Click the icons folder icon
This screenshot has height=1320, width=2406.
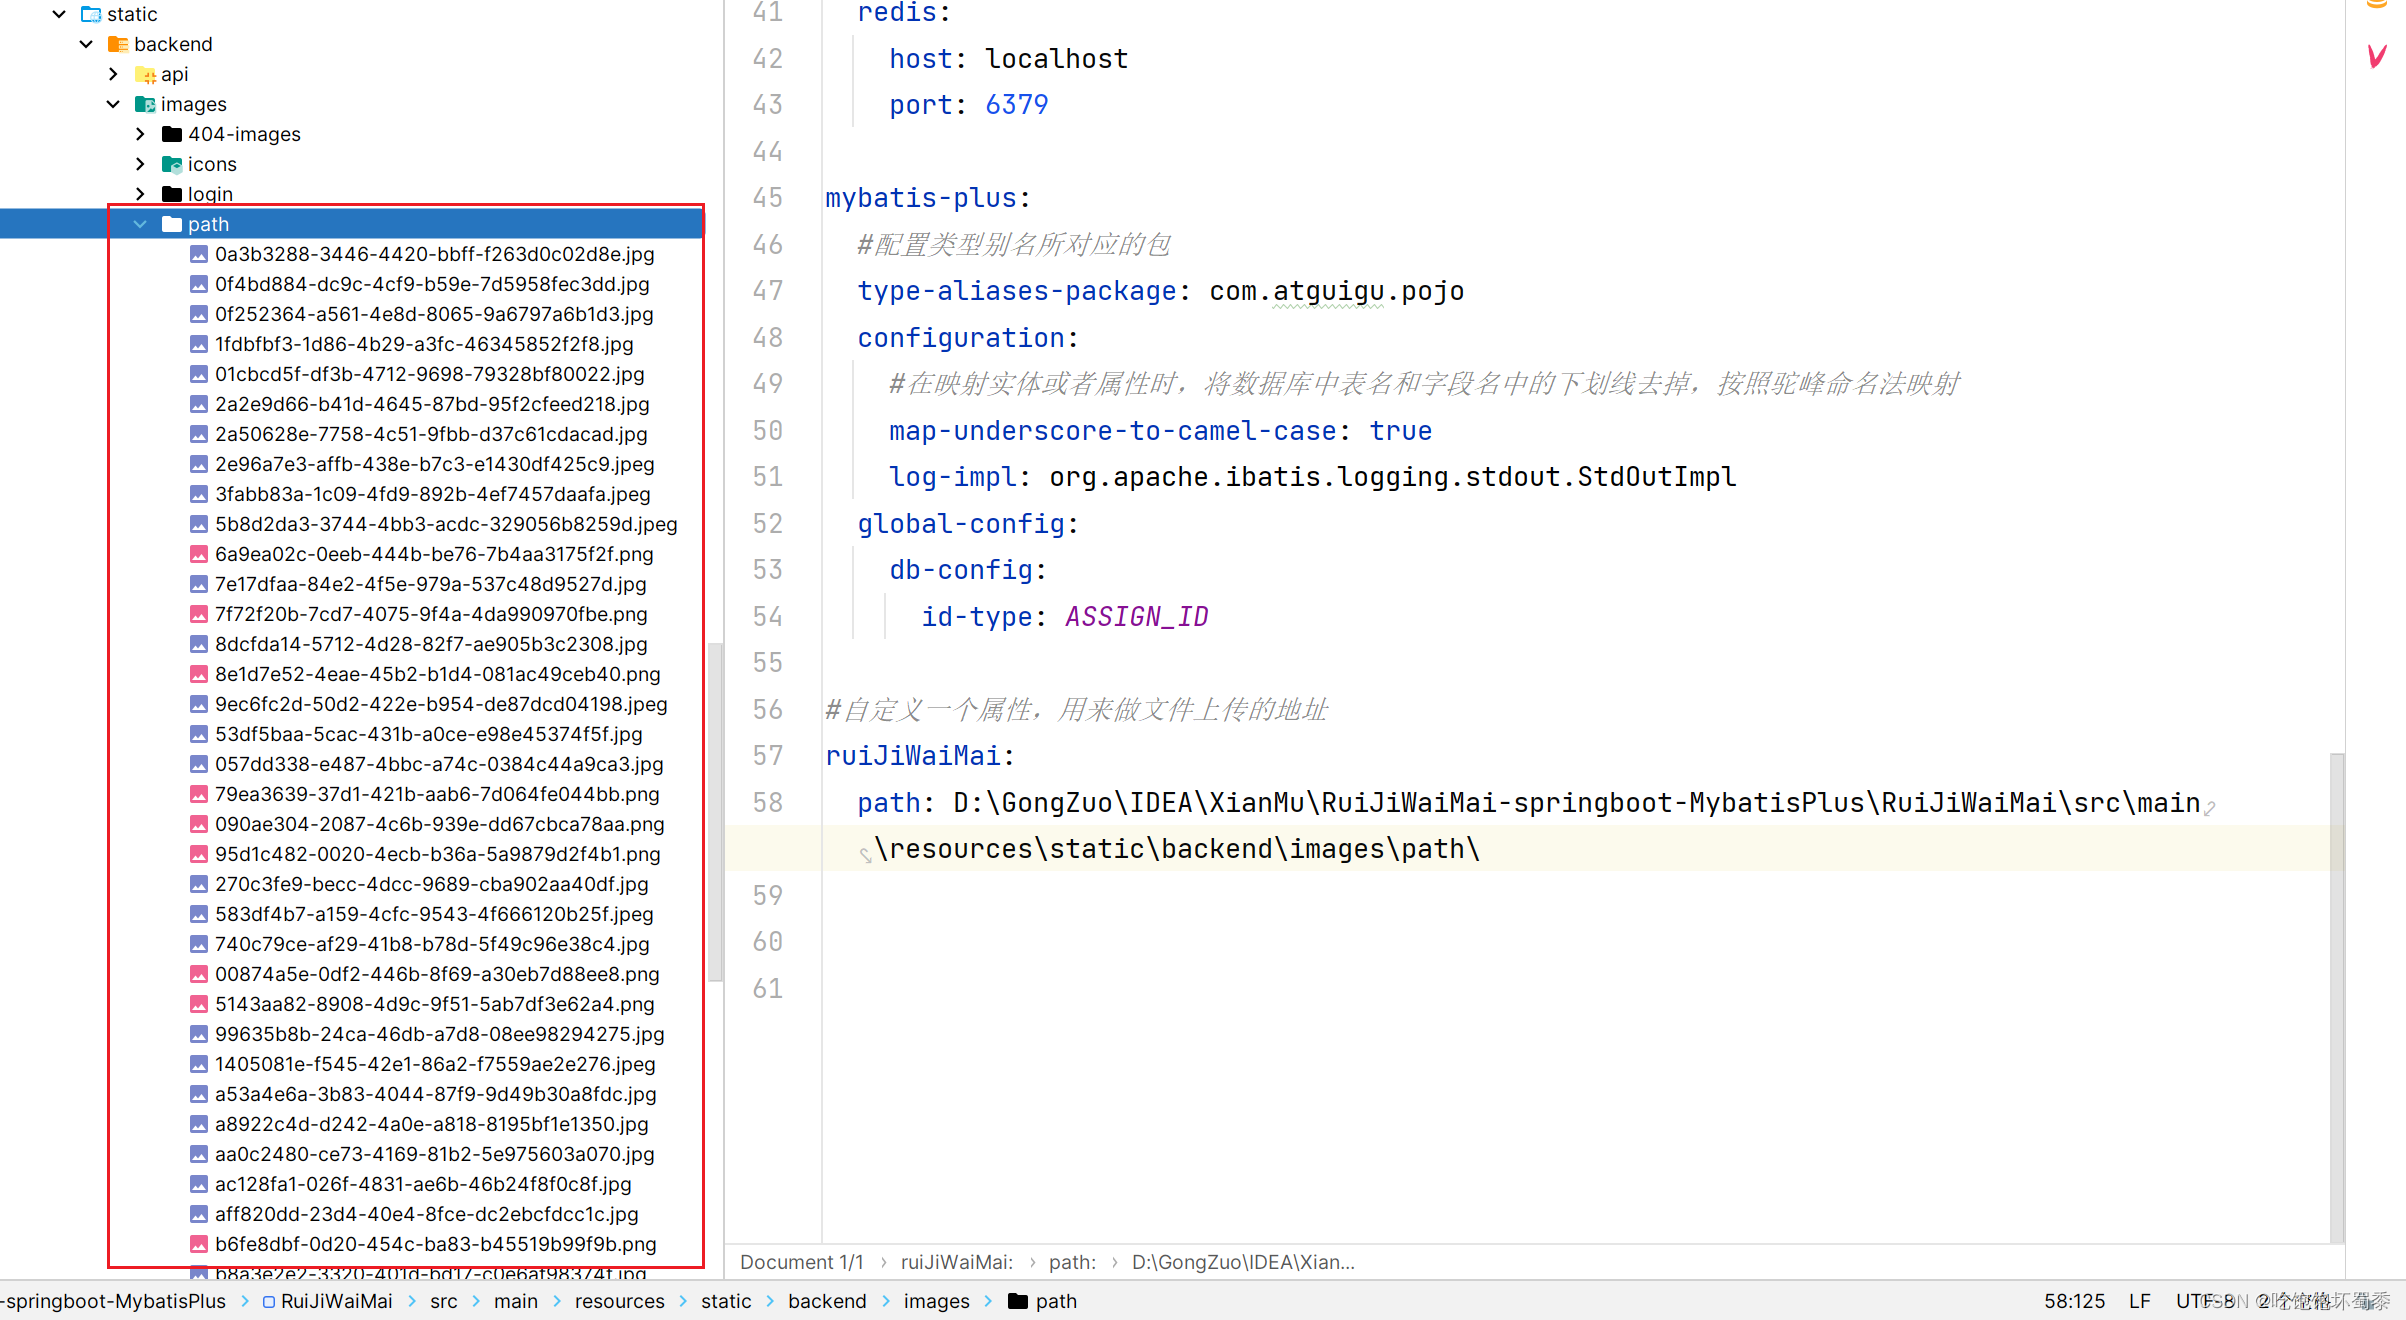click(x=172, y=164)
